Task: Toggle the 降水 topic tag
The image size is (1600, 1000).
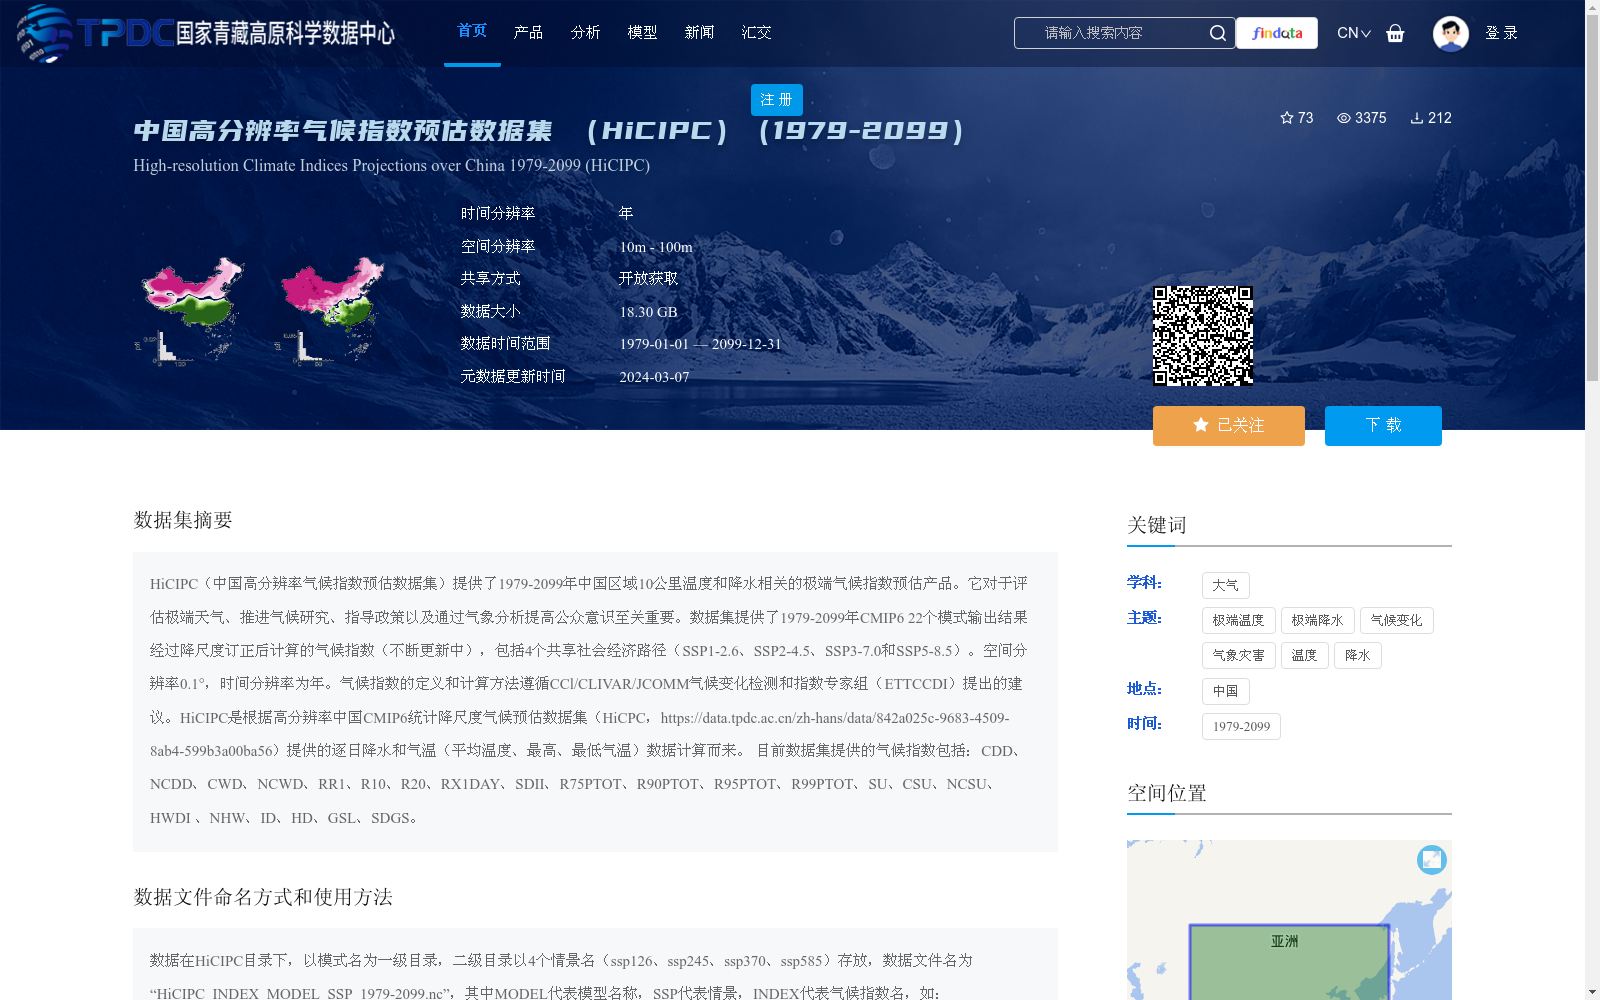Action: click(x=1357, y=655)
